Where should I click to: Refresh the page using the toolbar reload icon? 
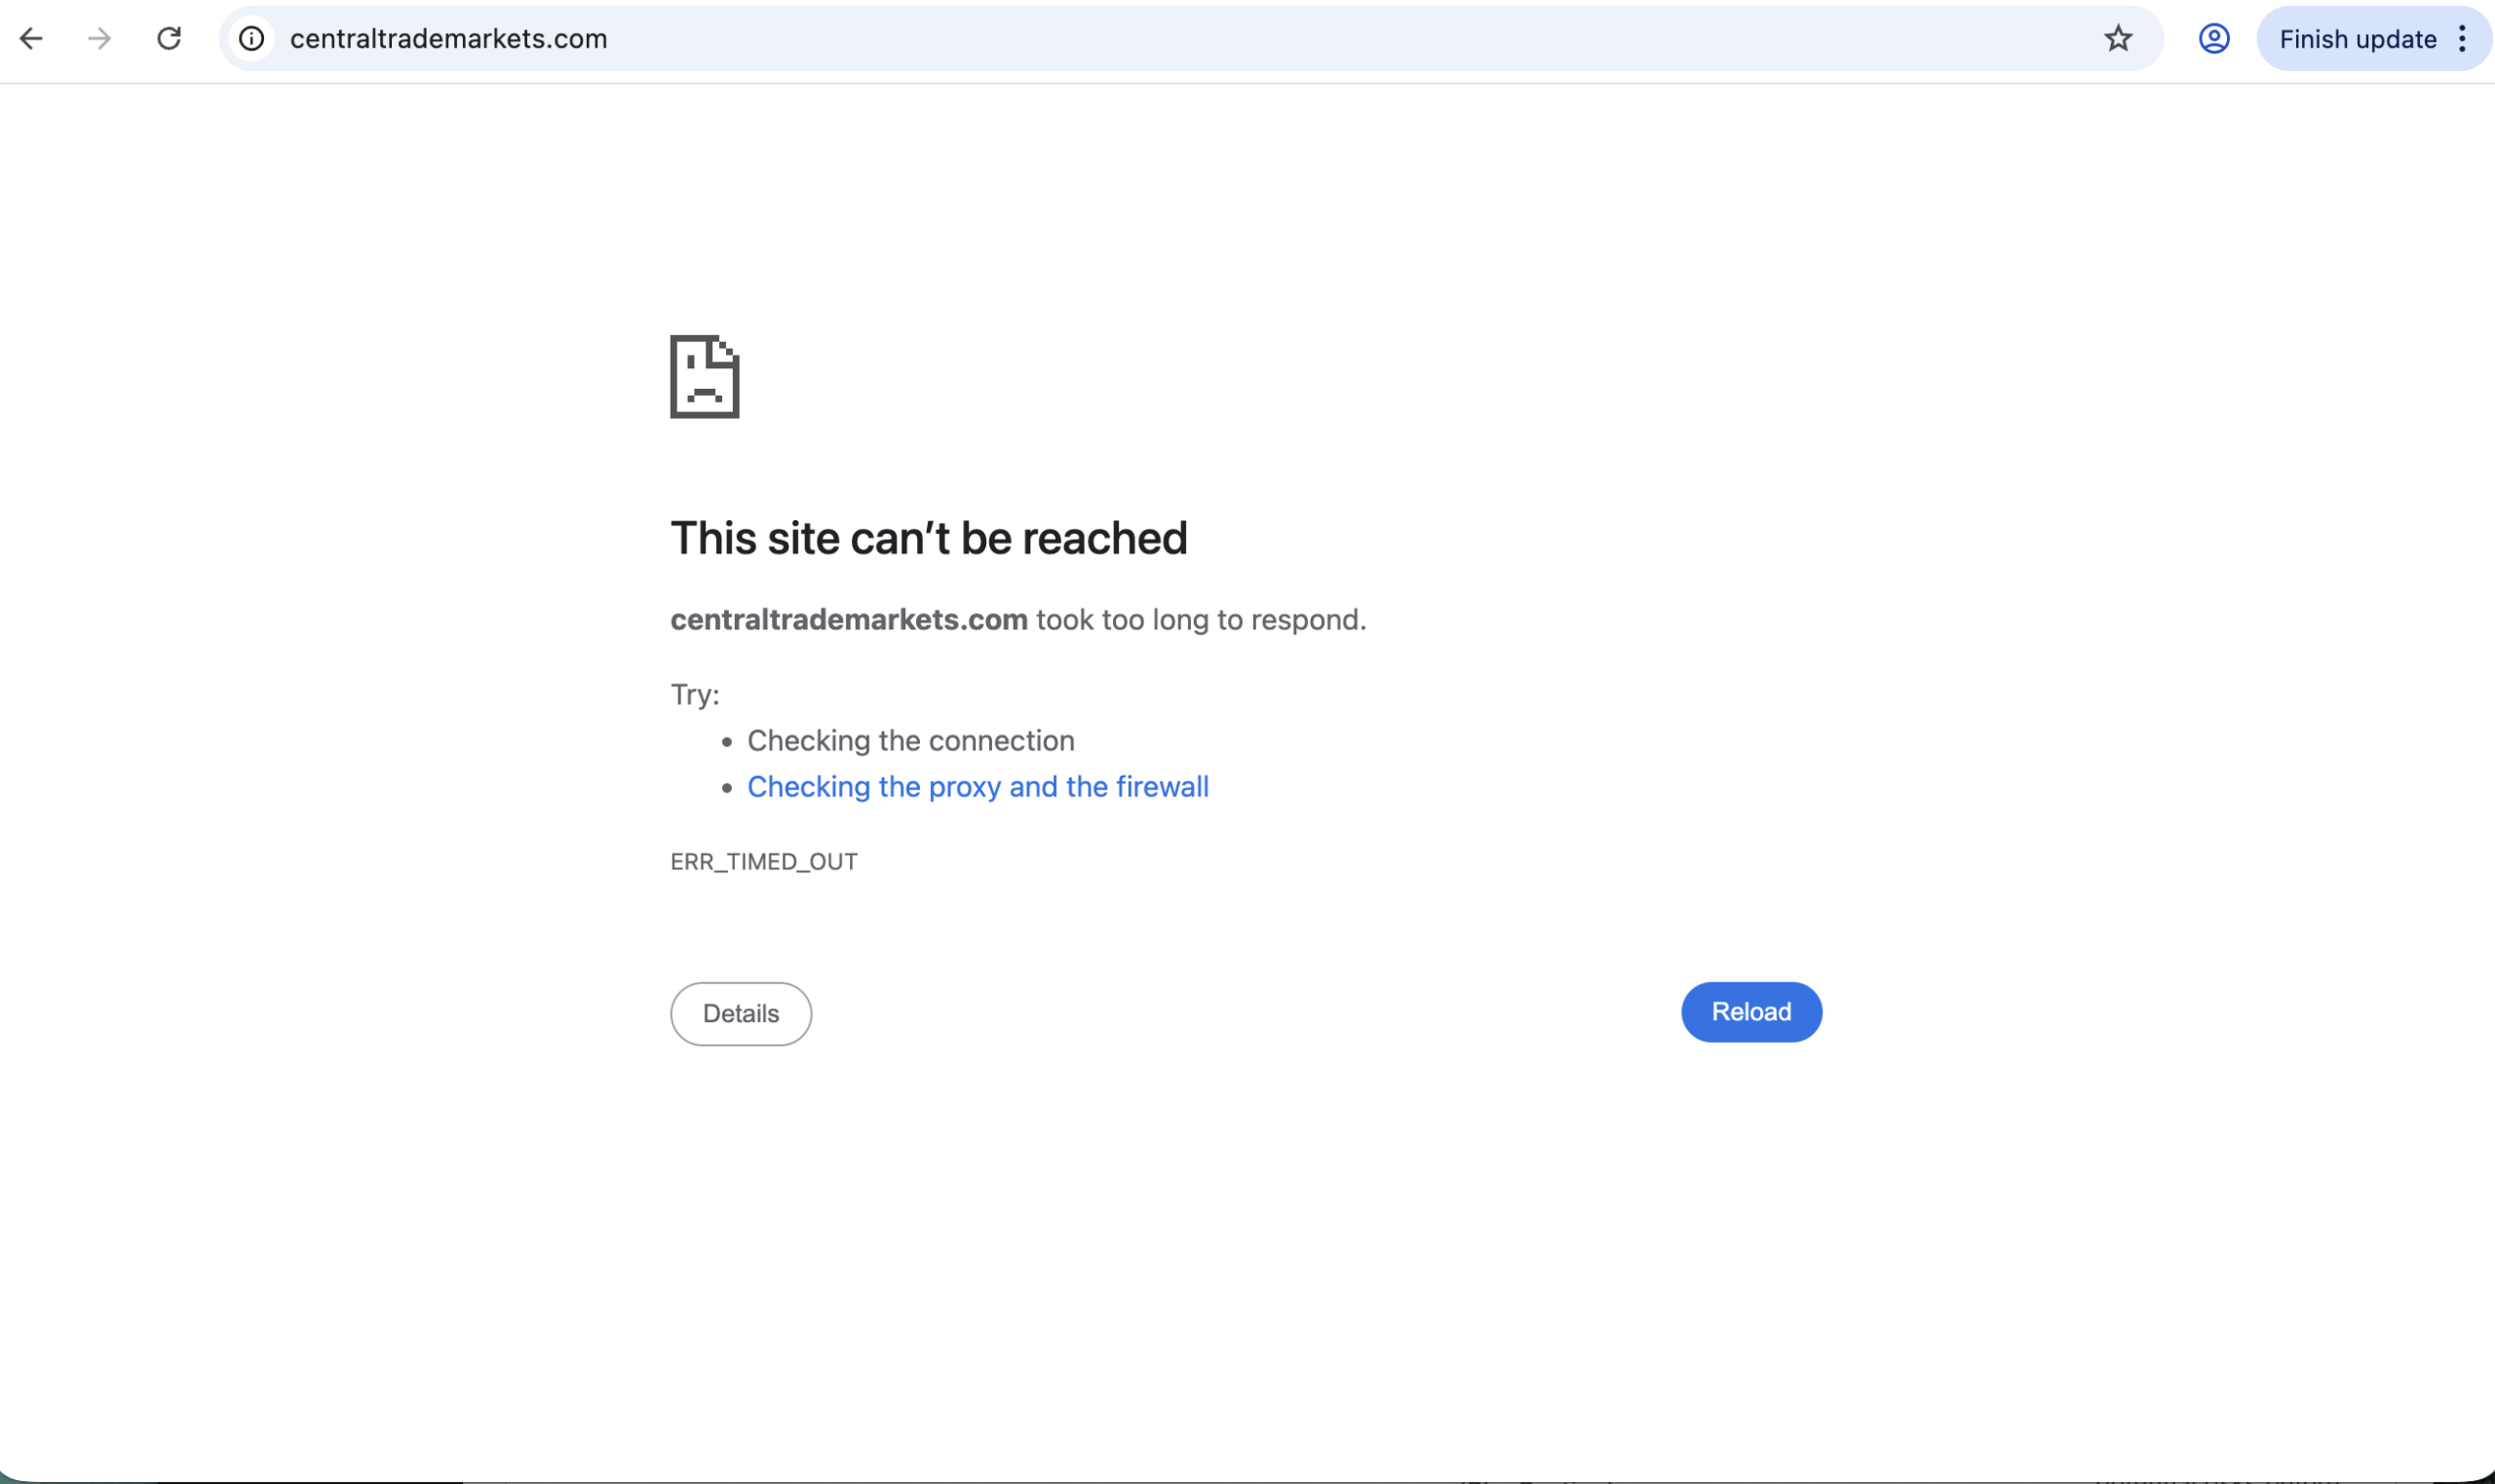(x=168, y=38)
